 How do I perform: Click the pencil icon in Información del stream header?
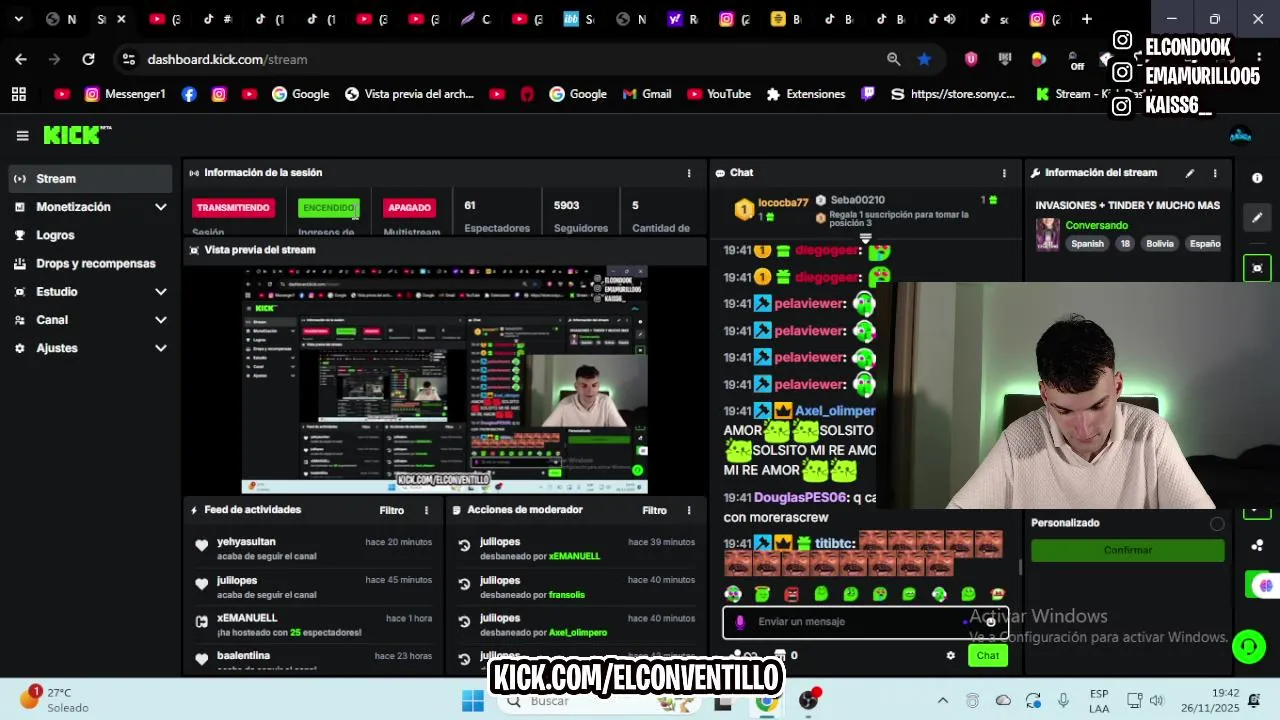pos(1189,173)
